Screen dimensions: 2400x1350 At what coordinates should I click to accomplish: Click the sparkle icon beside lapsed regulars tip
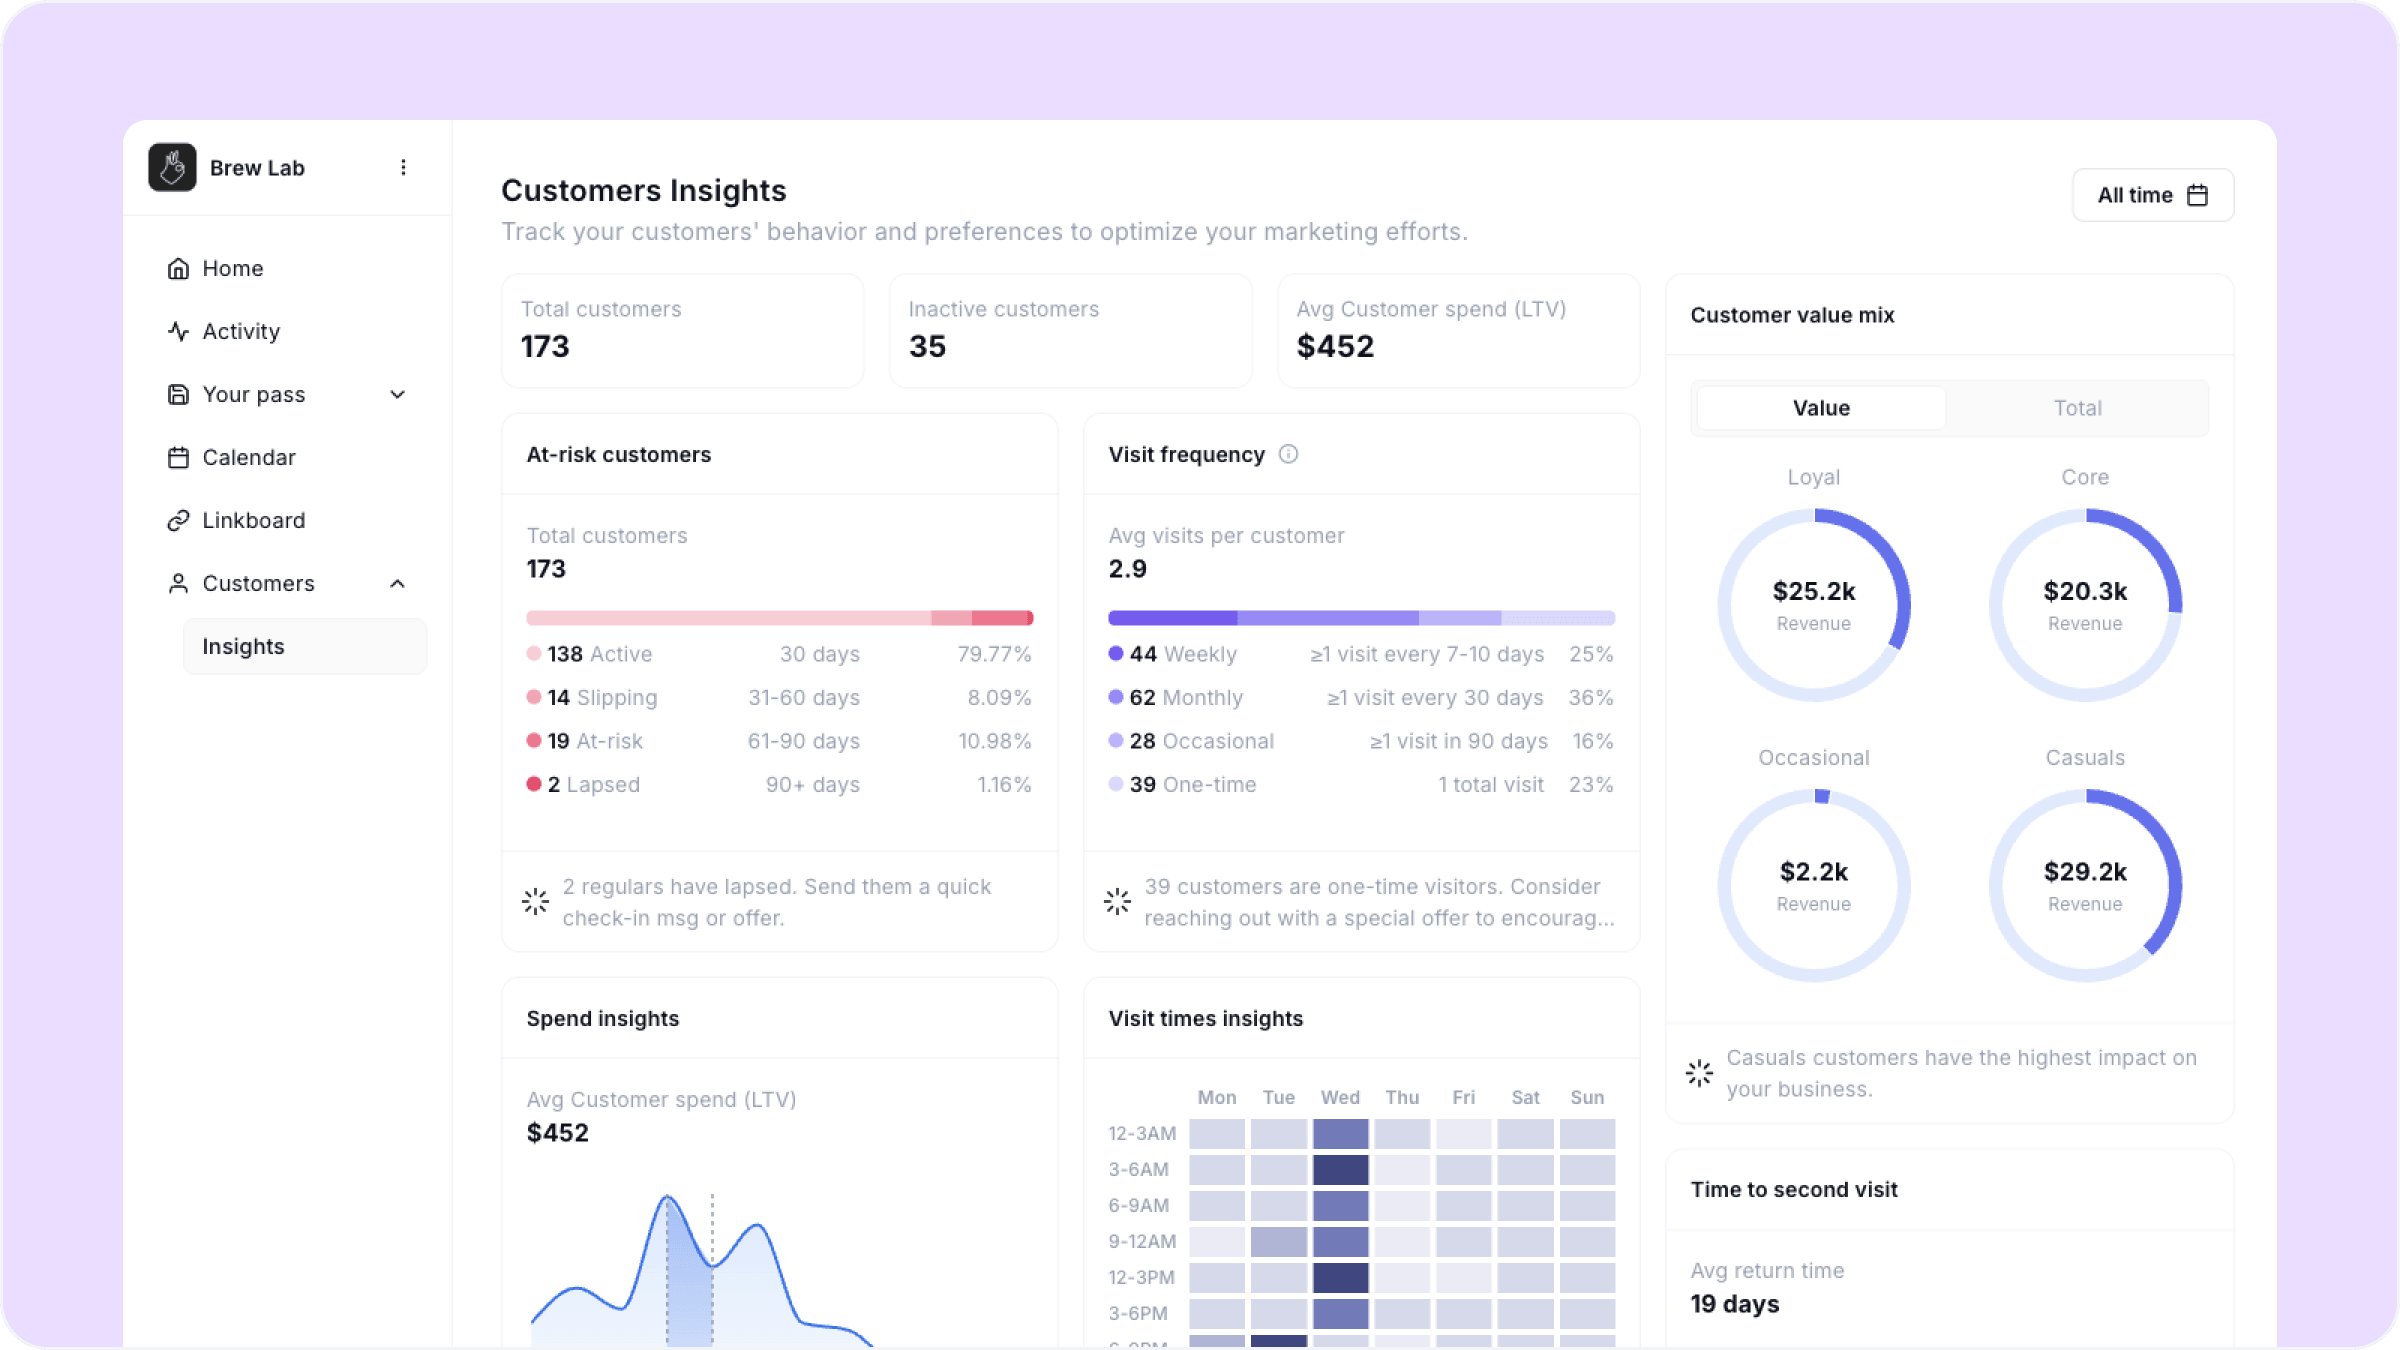(x=535, y=901)
